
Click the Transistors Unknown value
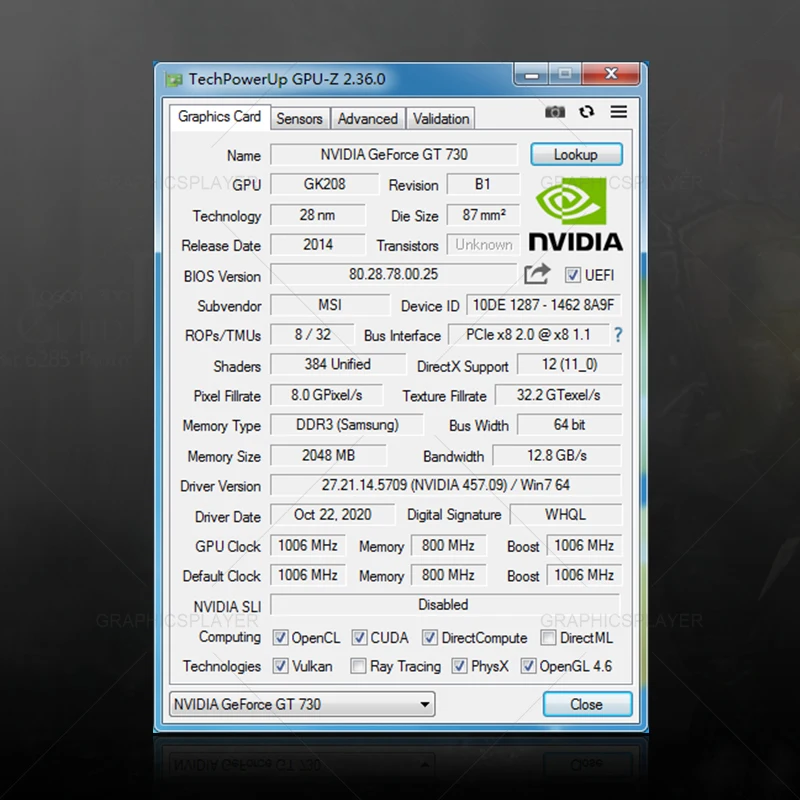click(483, 244)
